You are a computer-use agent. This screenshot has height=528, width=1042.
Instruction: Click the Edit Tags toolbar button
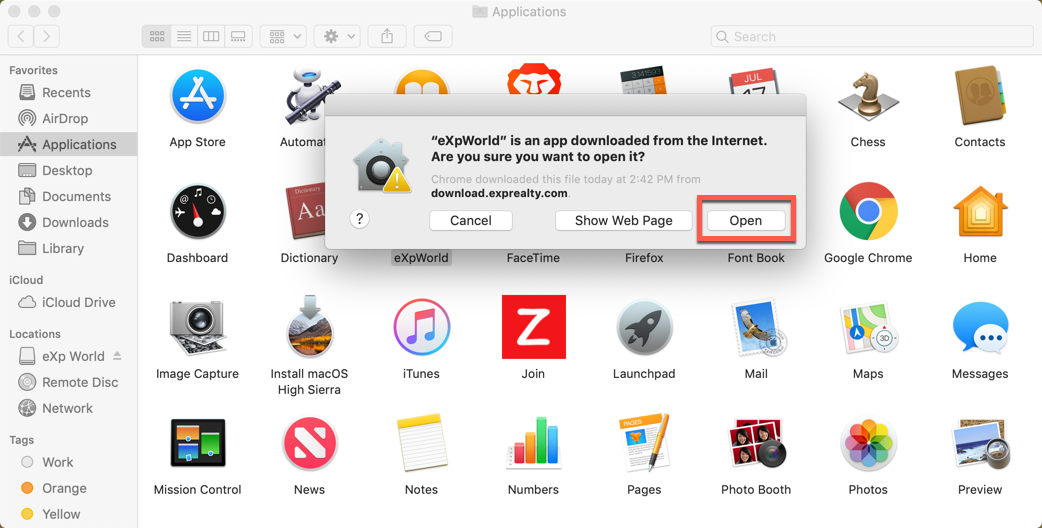click(x=433, y=37)
